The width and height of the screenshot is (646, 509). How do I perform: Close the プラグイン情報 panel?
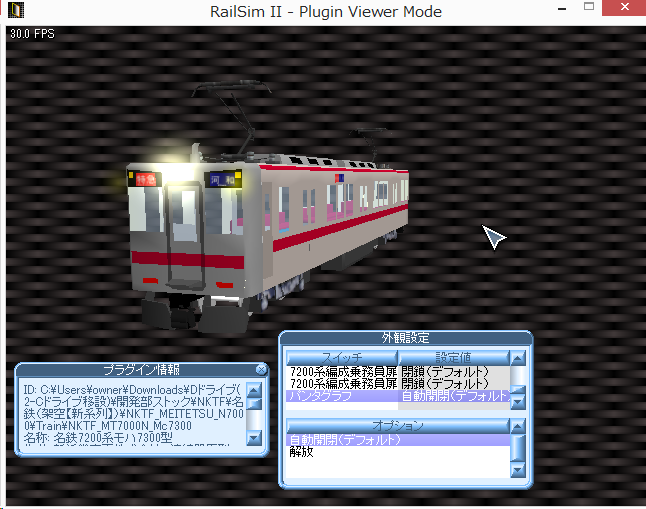coord(261,369)
